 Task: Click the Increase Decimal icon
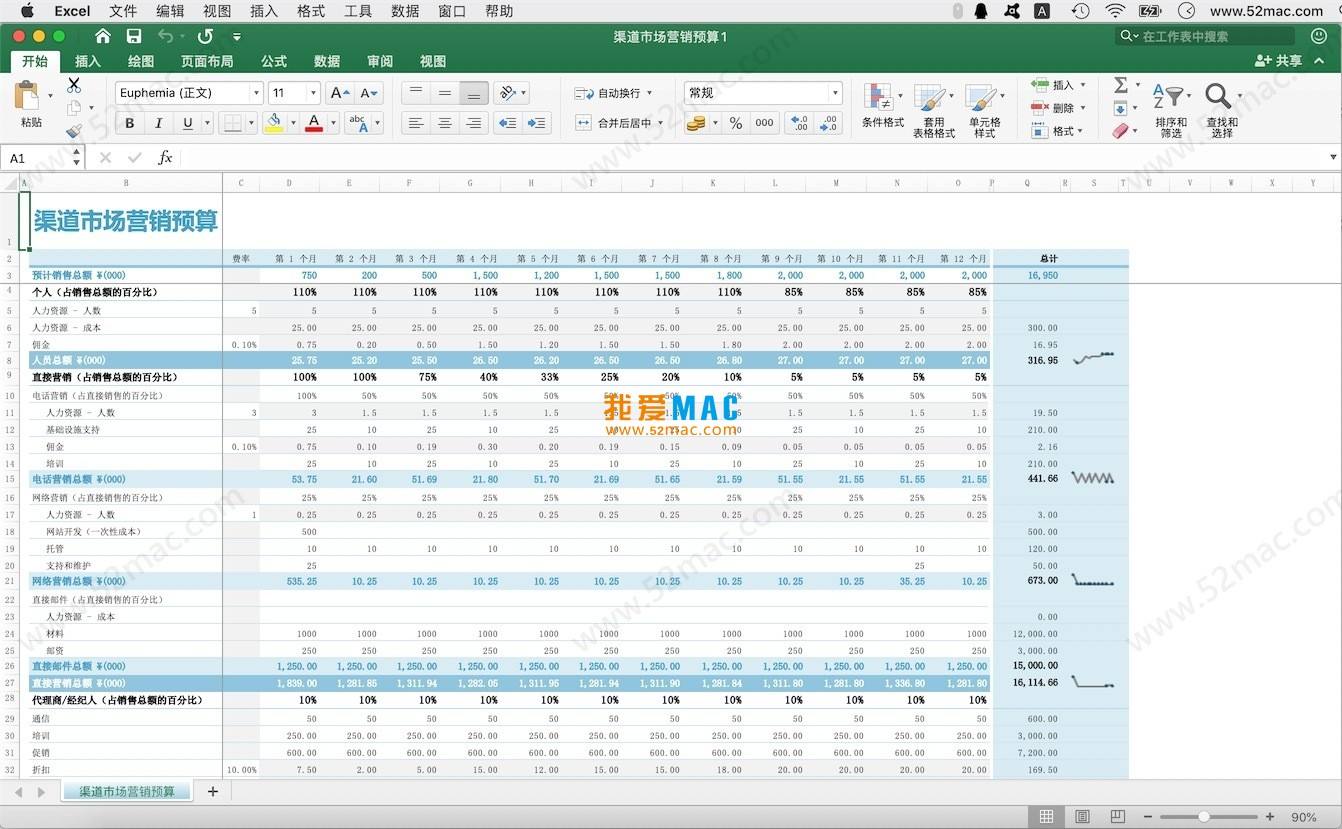click(799, 123)
